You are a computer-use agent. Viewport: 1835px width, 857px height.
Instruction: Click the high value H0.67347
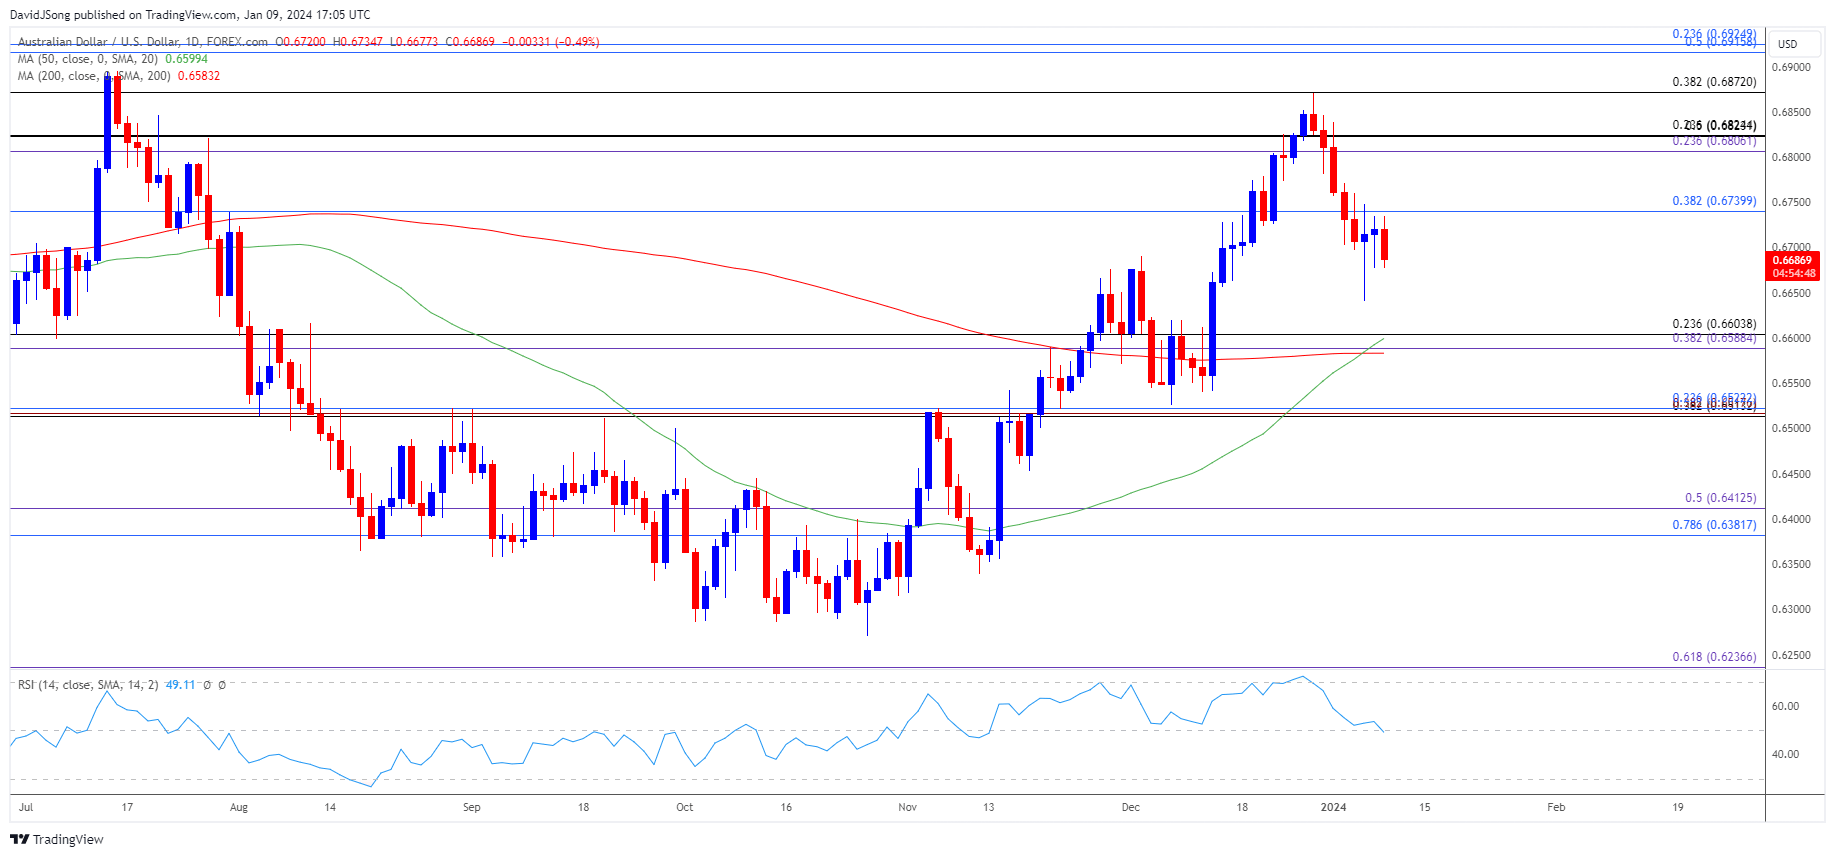(357, 42)
